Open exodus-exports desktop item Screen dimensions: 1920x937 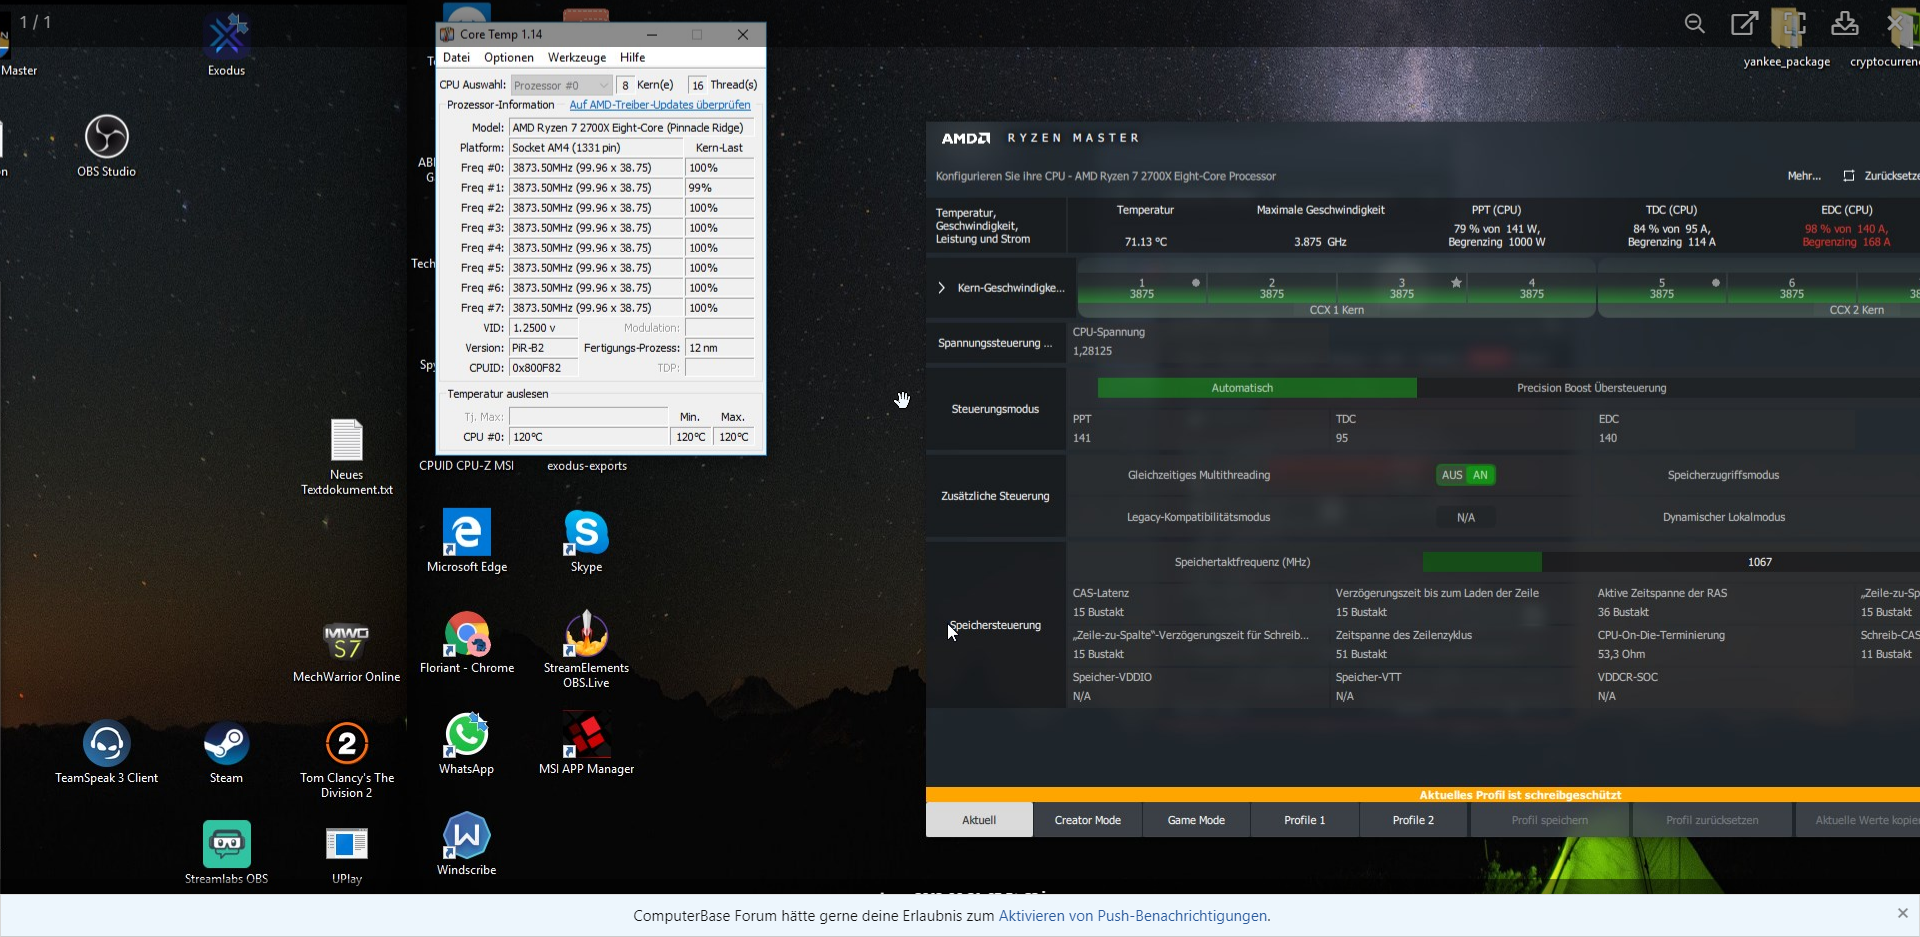pos(587,466)
